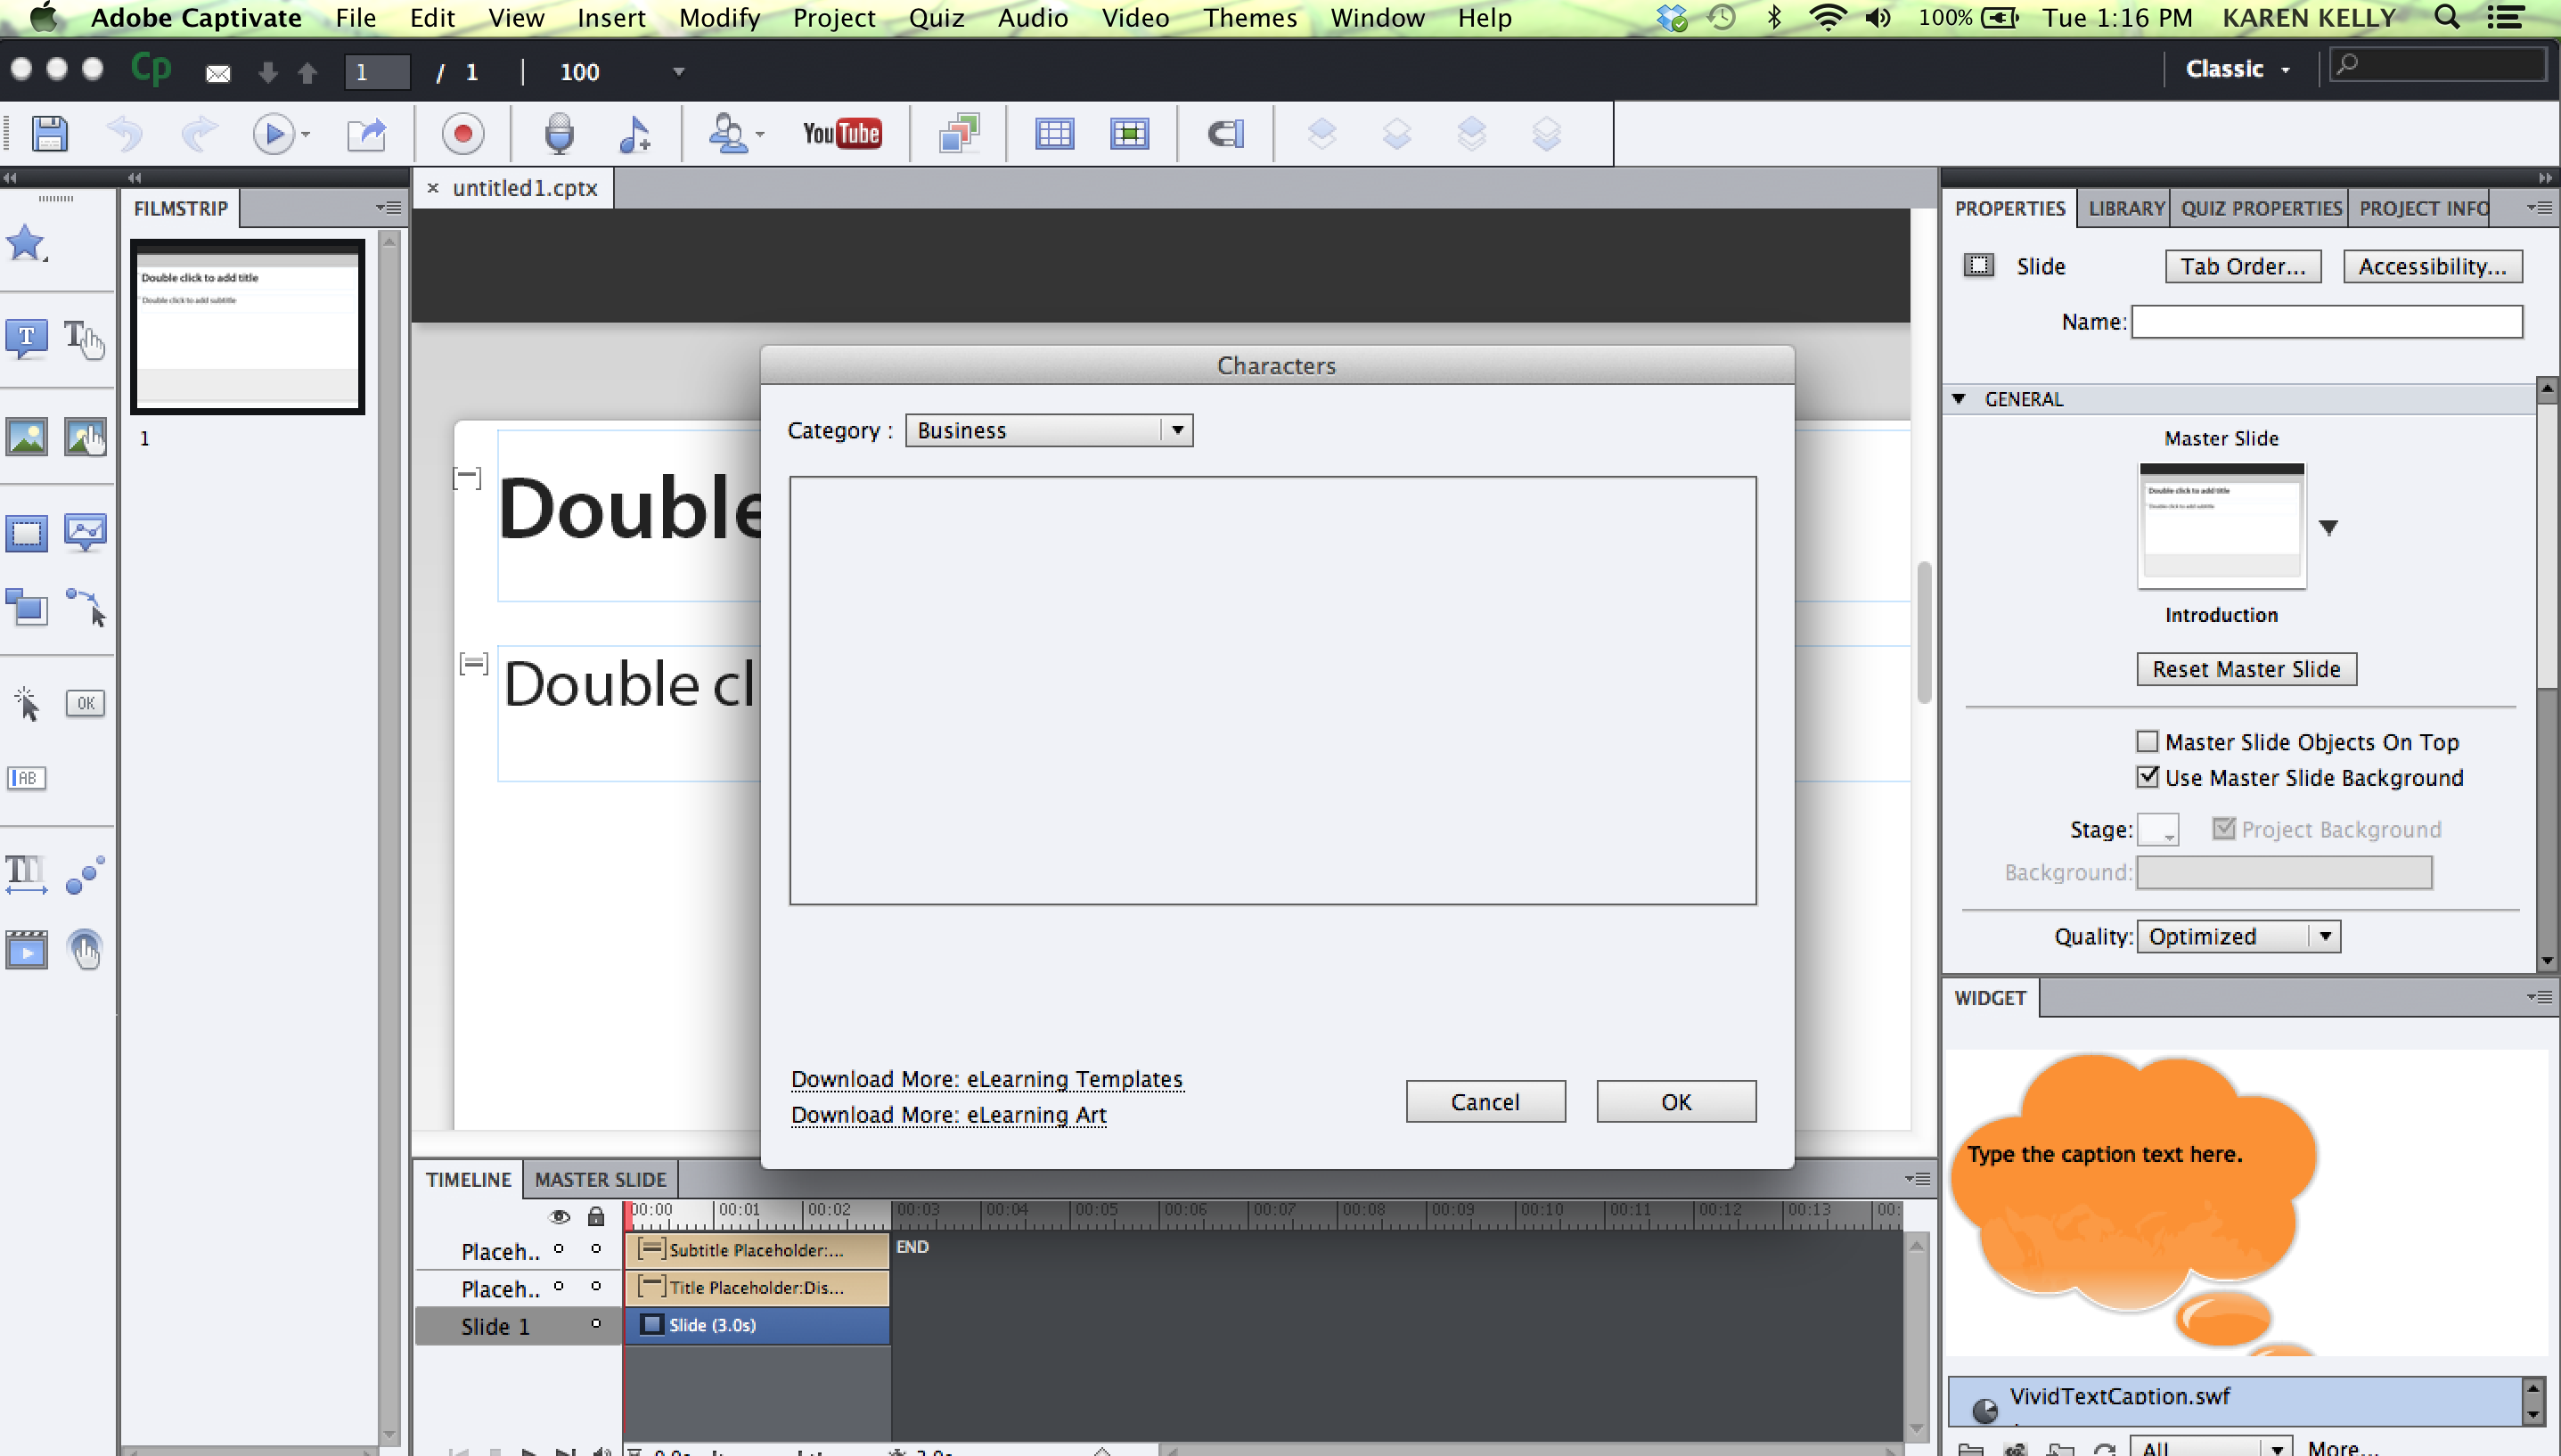This screenshot has height=1456, width=2561.
Task: Click the YouTube publish icon
Action: (841, 133)
